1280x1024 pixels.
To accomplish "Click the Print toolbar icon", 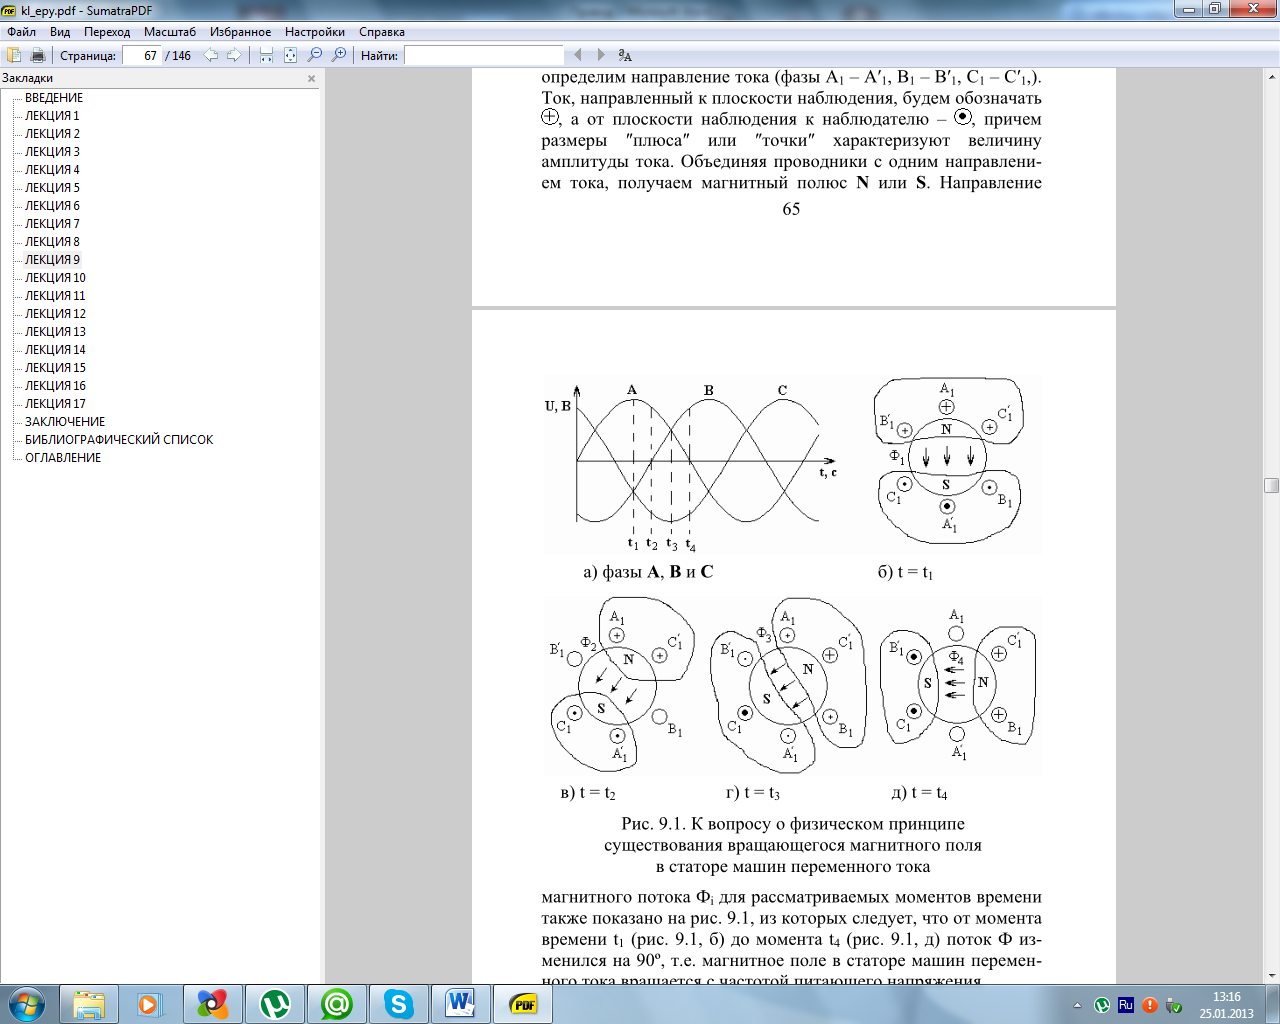I will [x=38, y=55].
